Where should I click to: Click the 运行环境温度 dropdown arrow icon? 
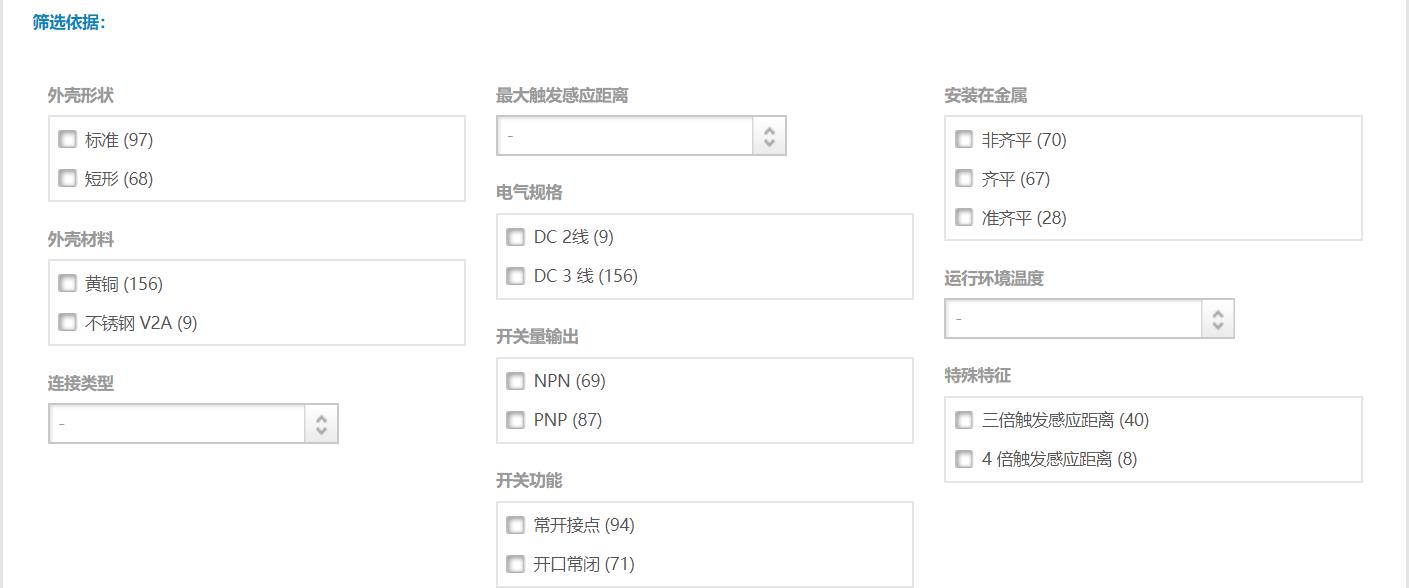click(1217, 319)
